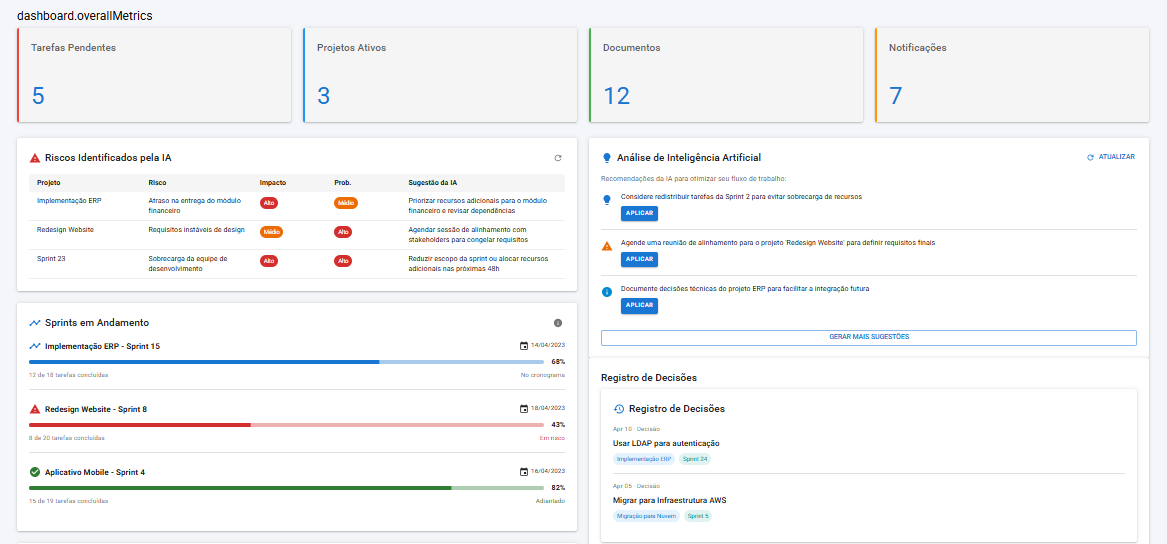The image size is (1167, 544).
Task: Open the Notificações metric card
Action: point(1012,76)
